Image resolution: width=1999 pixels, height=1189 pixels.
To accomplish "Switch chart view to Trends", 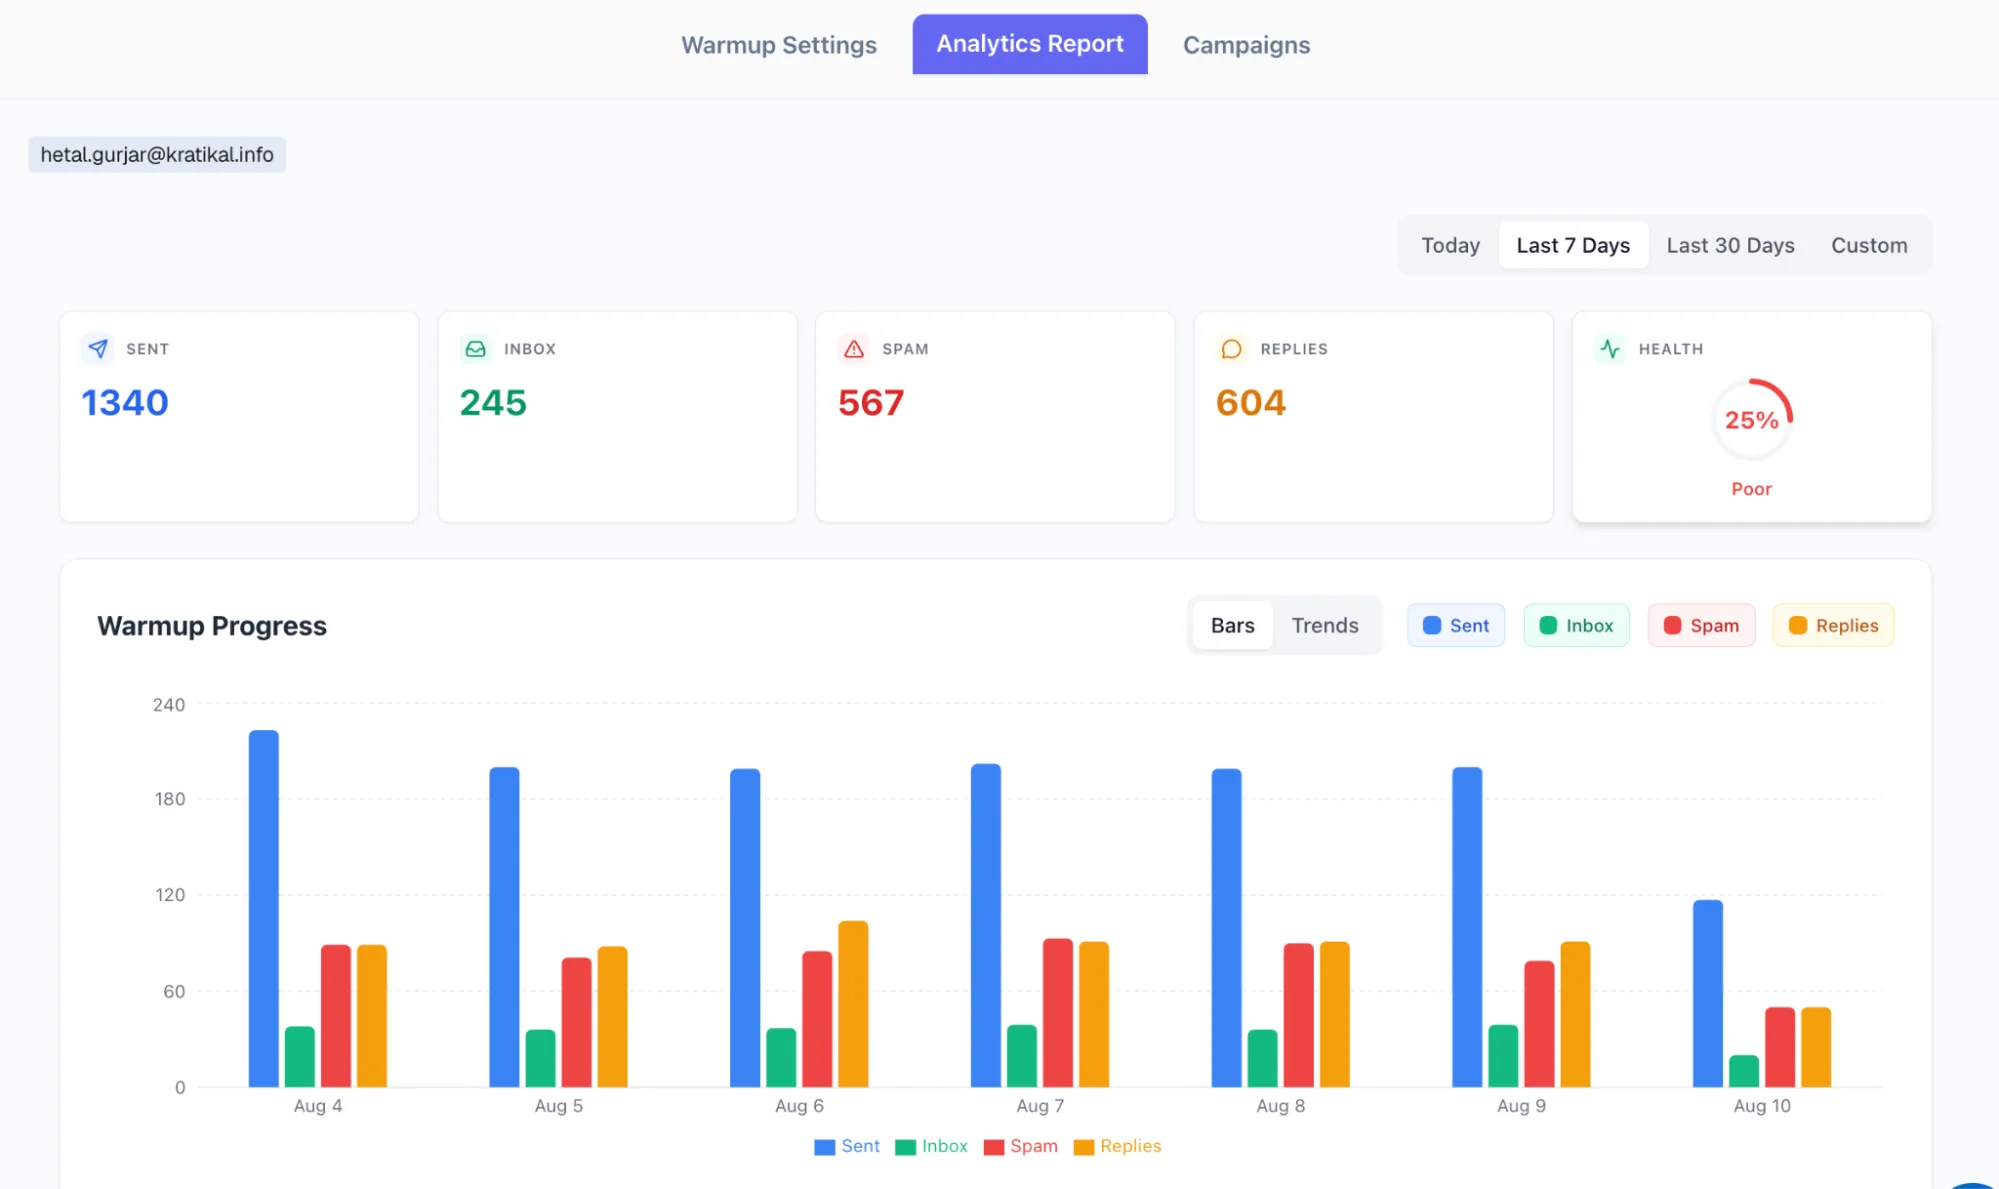I will [x=1324, y=625].
